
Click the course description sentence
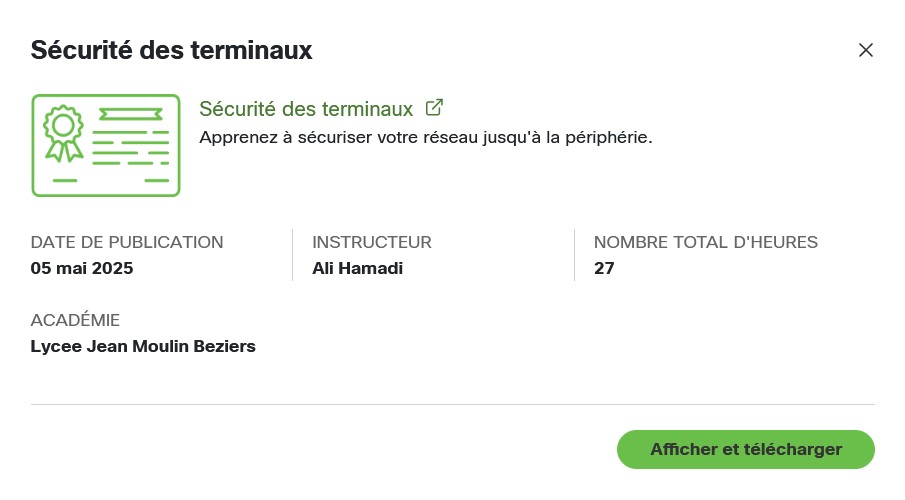pos(425,137)
